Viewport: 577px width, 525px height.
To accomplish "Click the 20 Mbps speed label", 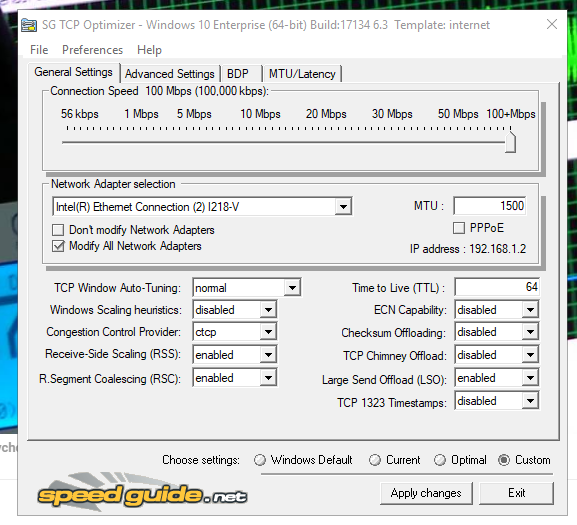I will 326,114.
